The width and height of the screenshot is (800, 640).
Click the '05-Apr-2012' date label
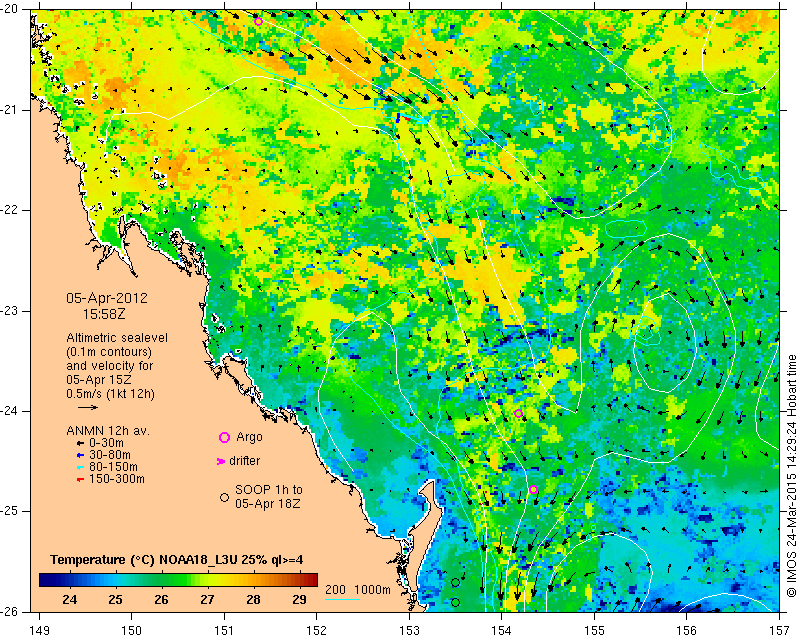[107, 298]
